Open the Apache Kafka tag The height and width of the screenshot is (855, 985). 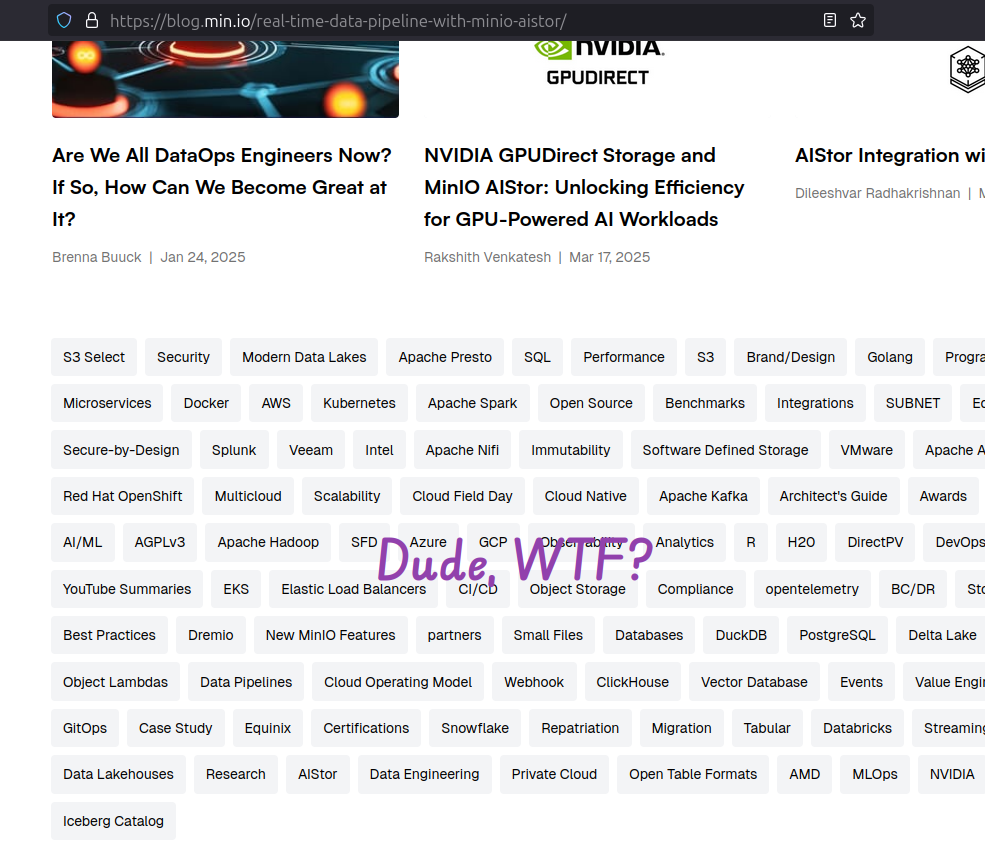(703, 496)
